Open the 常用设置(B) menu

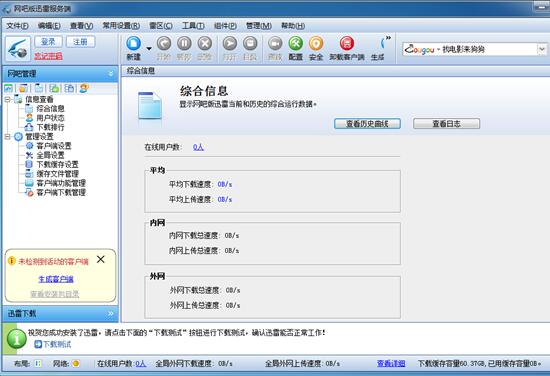121,26
